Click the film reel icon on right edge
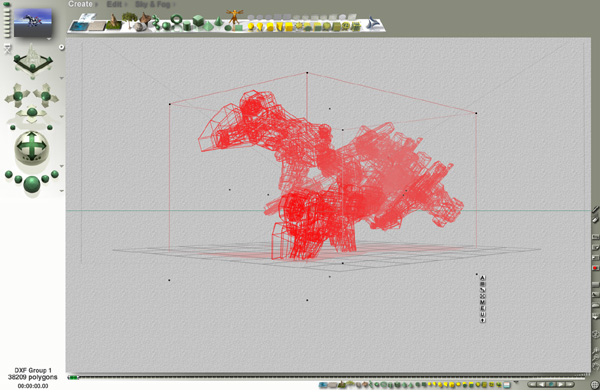The height and width of the screenshot is (390, 600). point(595,334)
